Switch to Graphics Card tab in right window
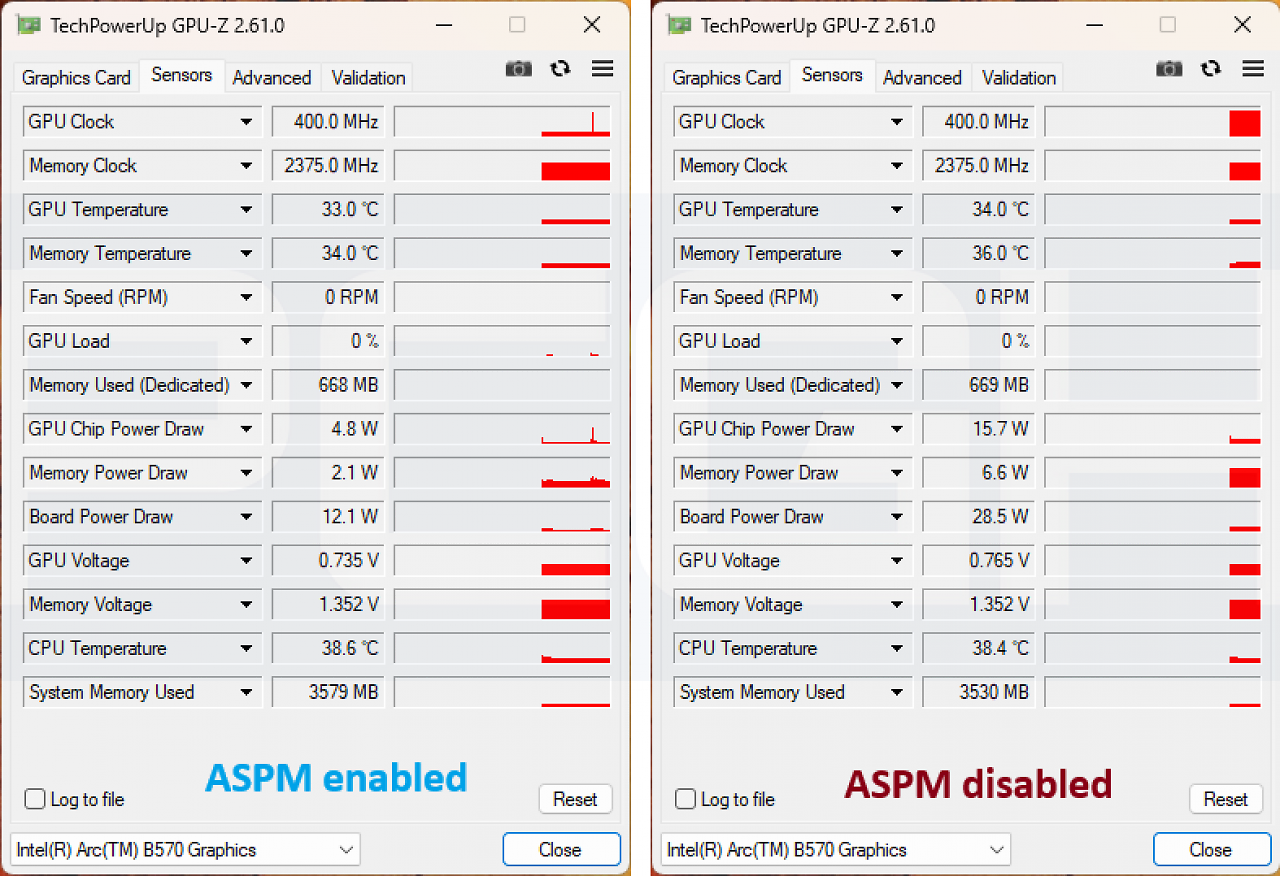 727,78
